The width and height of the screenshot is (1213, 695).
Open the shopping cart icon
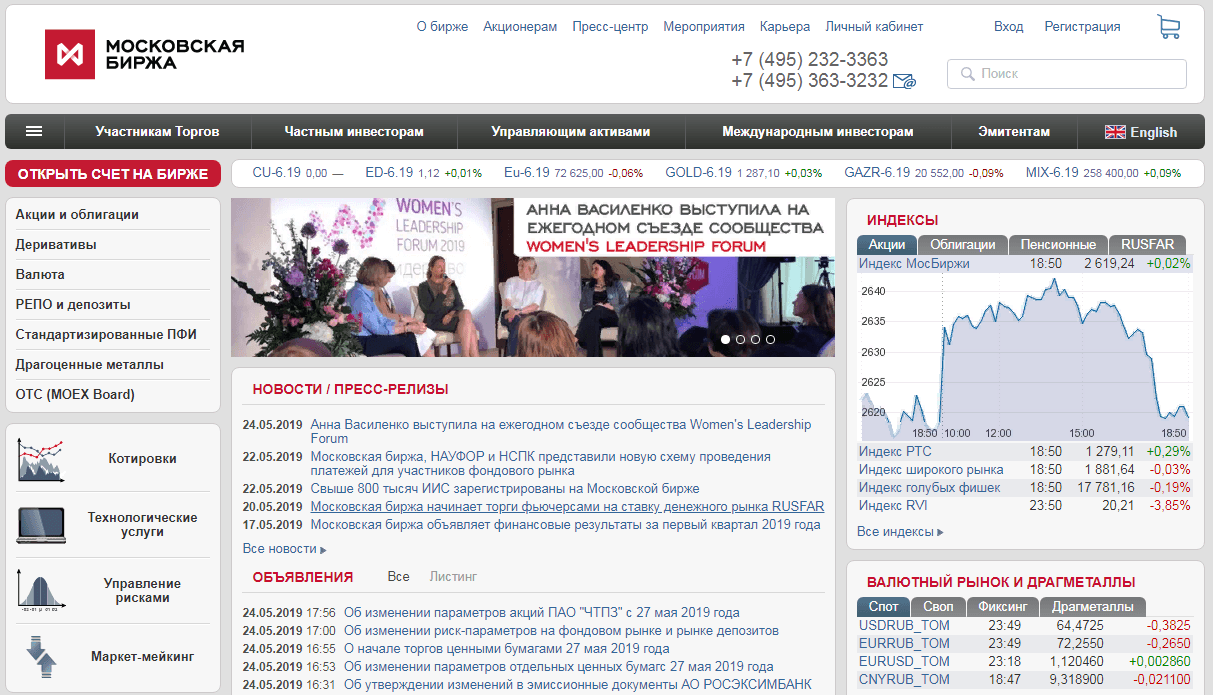[x=1168, y=27]
